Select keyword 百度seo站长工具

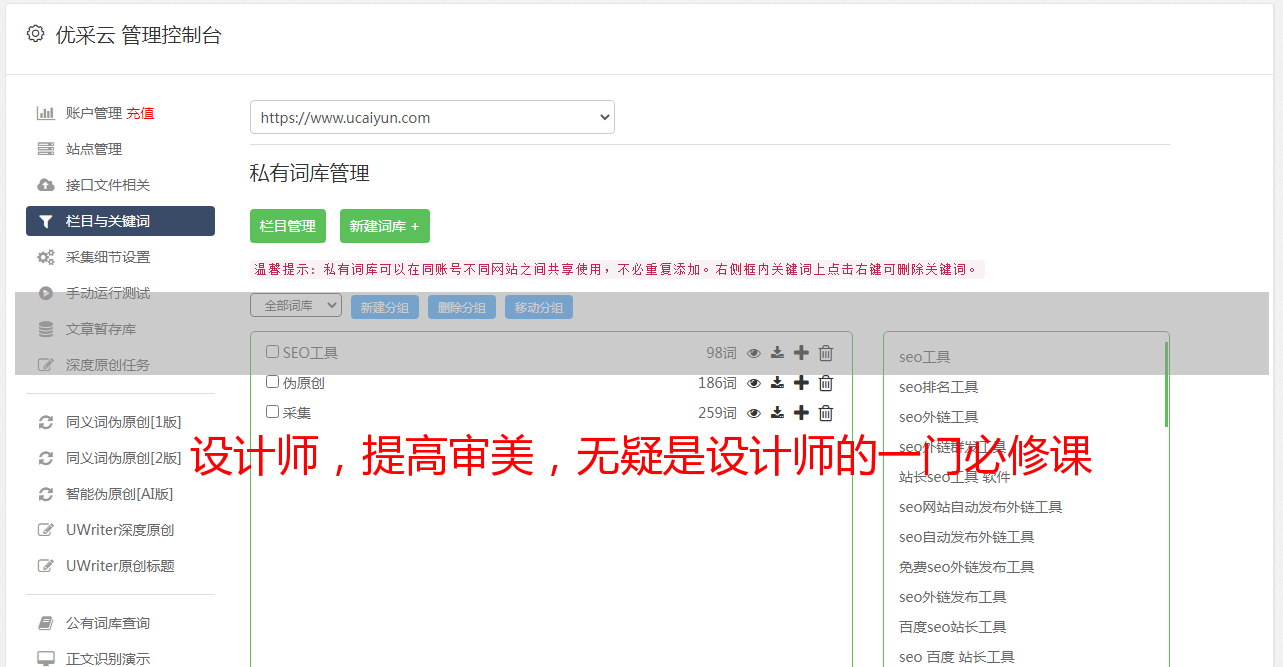pos(952,627)
